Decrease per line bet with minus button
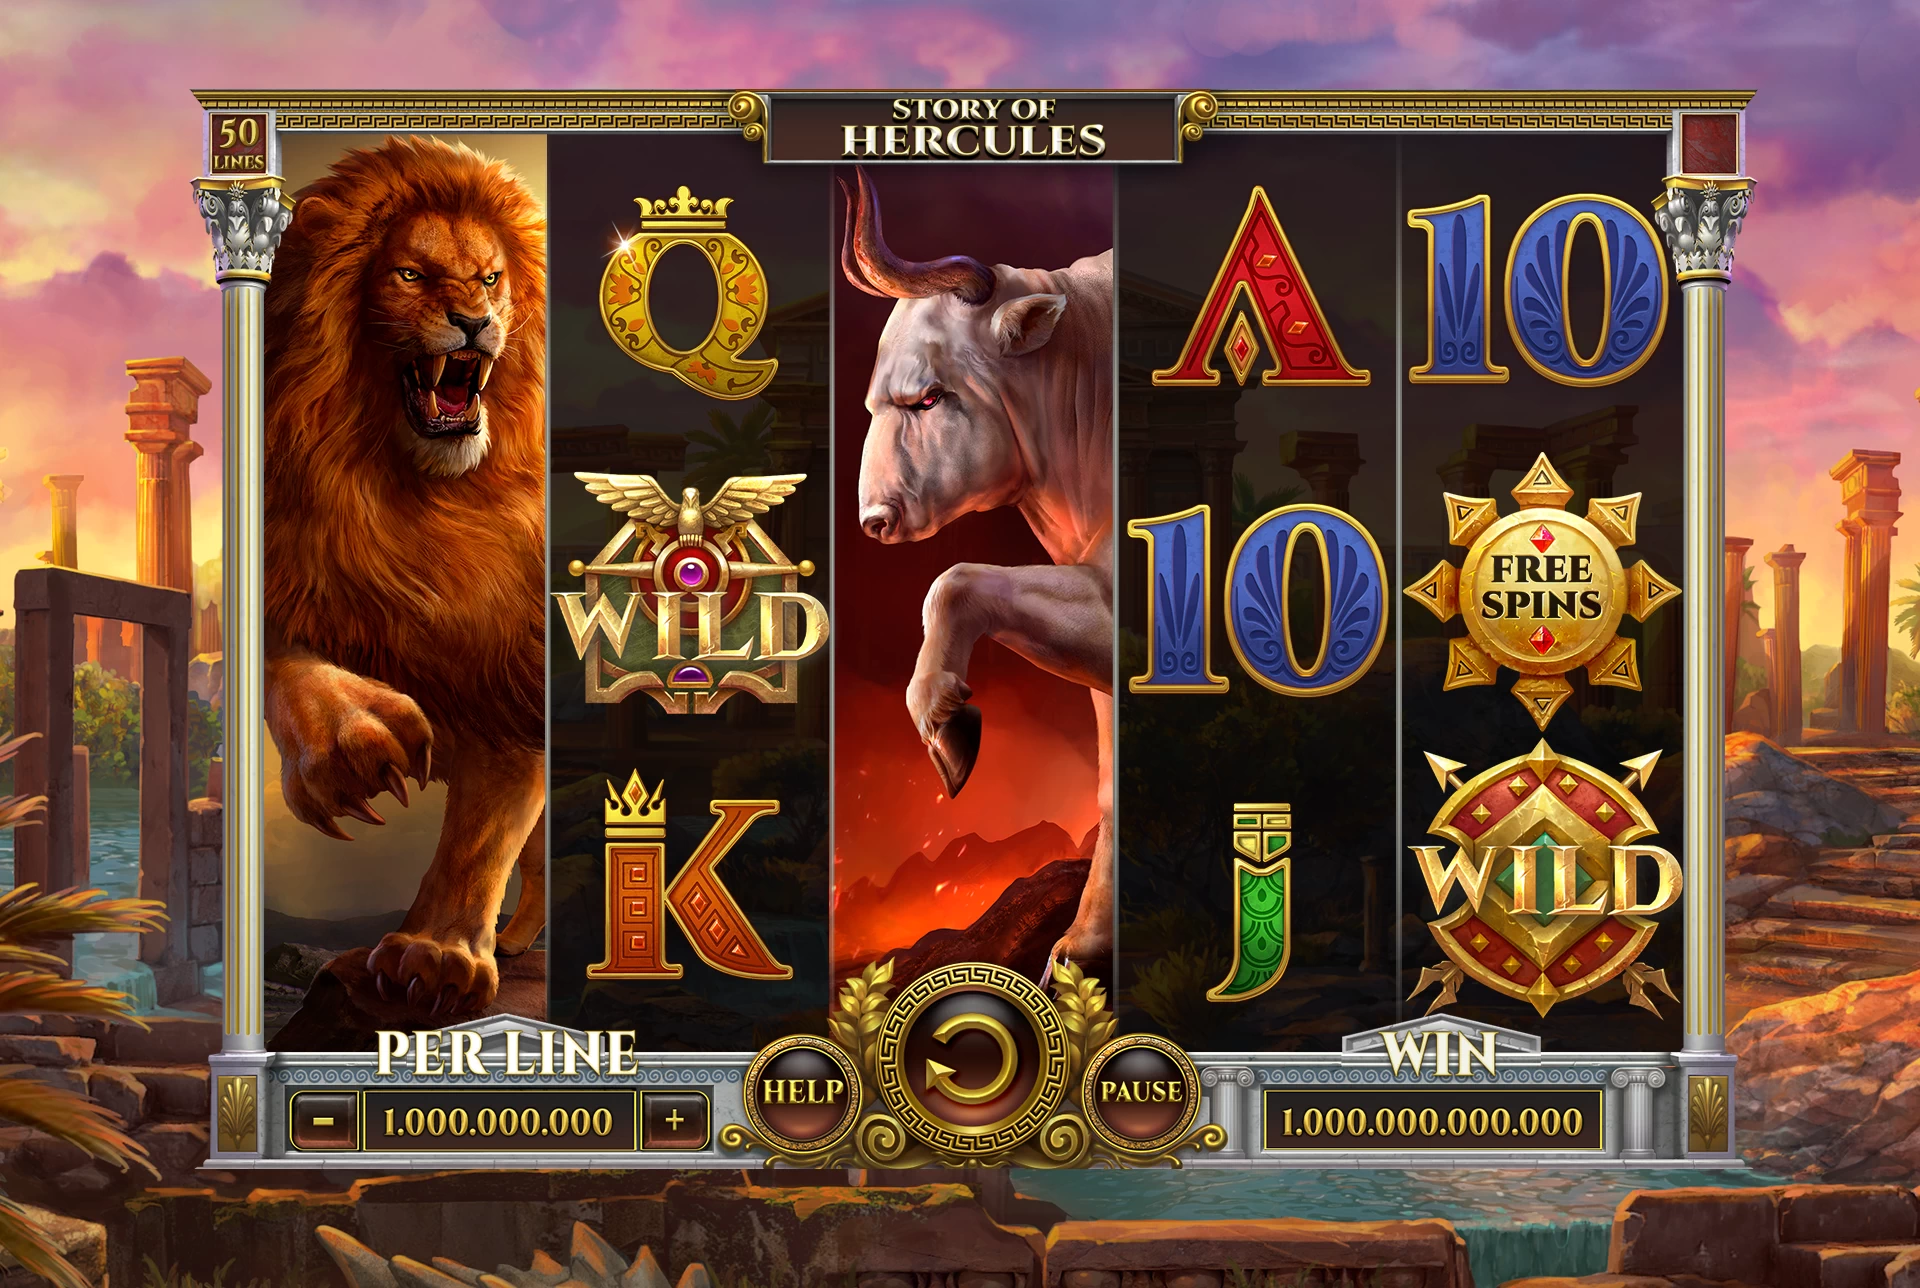Viewport: 1920px width, 1288px height. coord(323,1121)
